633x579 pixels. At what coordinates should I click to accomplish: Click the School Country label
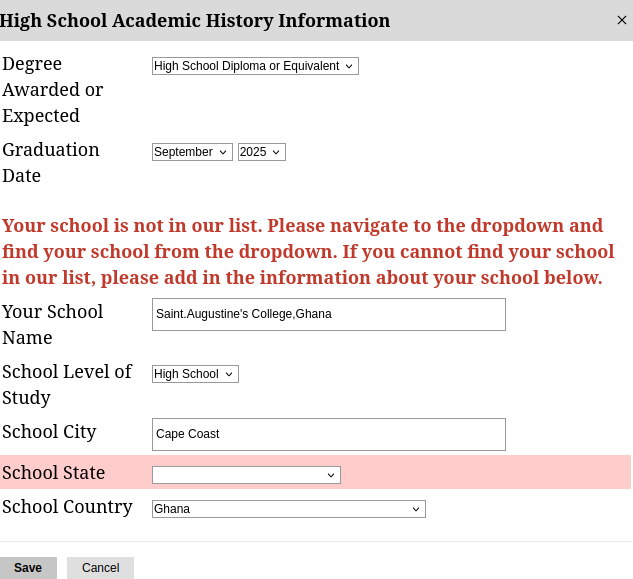tap(67, 507)
